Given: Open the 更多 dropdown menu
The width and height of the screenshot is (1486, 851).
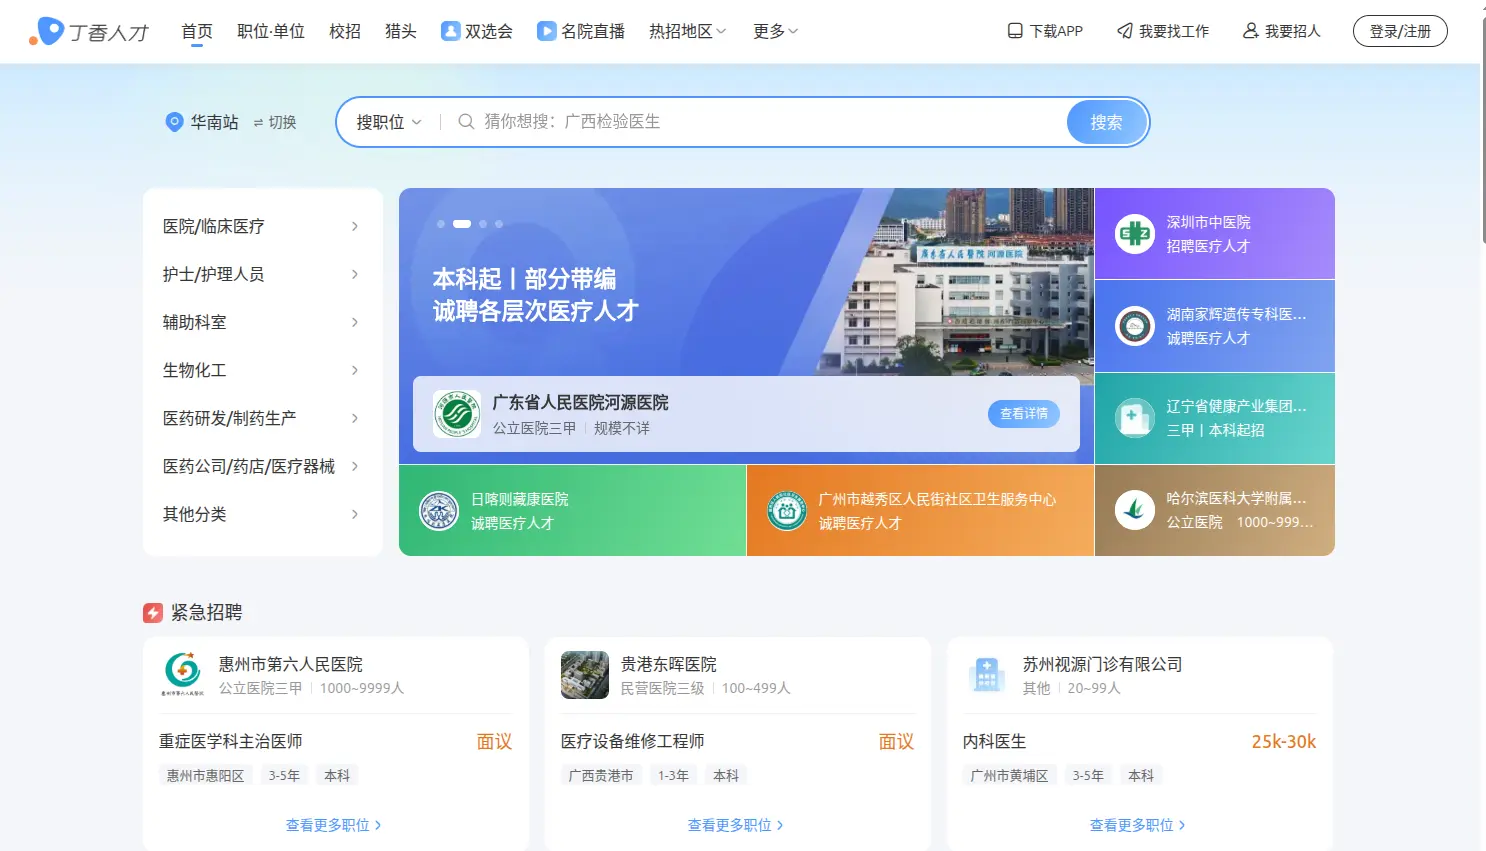Looking at the screenshot, I should (776, 31).
